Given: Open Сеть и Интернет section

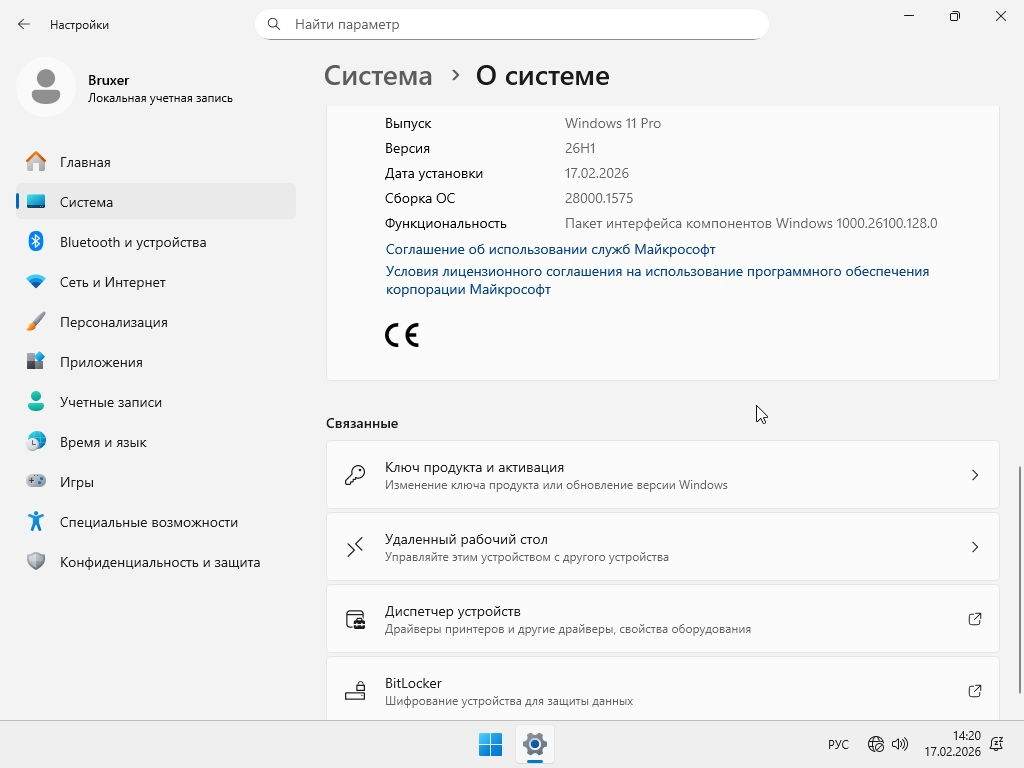Looking at the screenshot, I should (156, 281).
